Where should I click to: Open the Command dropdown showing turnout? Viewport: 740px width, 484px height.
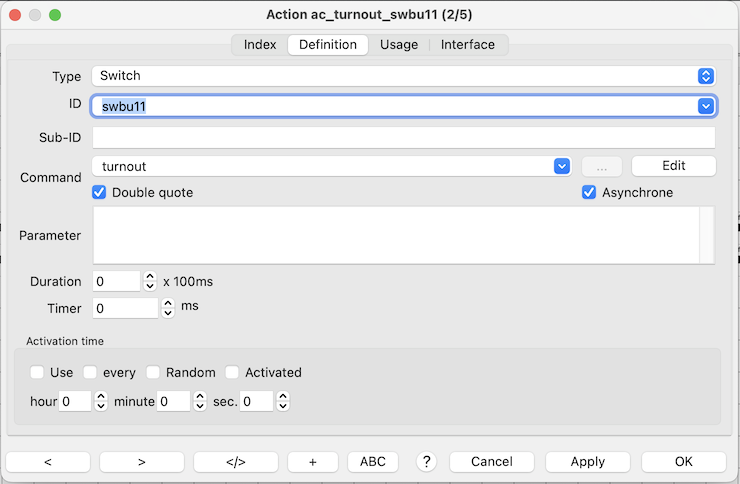[x=562, y=166]
